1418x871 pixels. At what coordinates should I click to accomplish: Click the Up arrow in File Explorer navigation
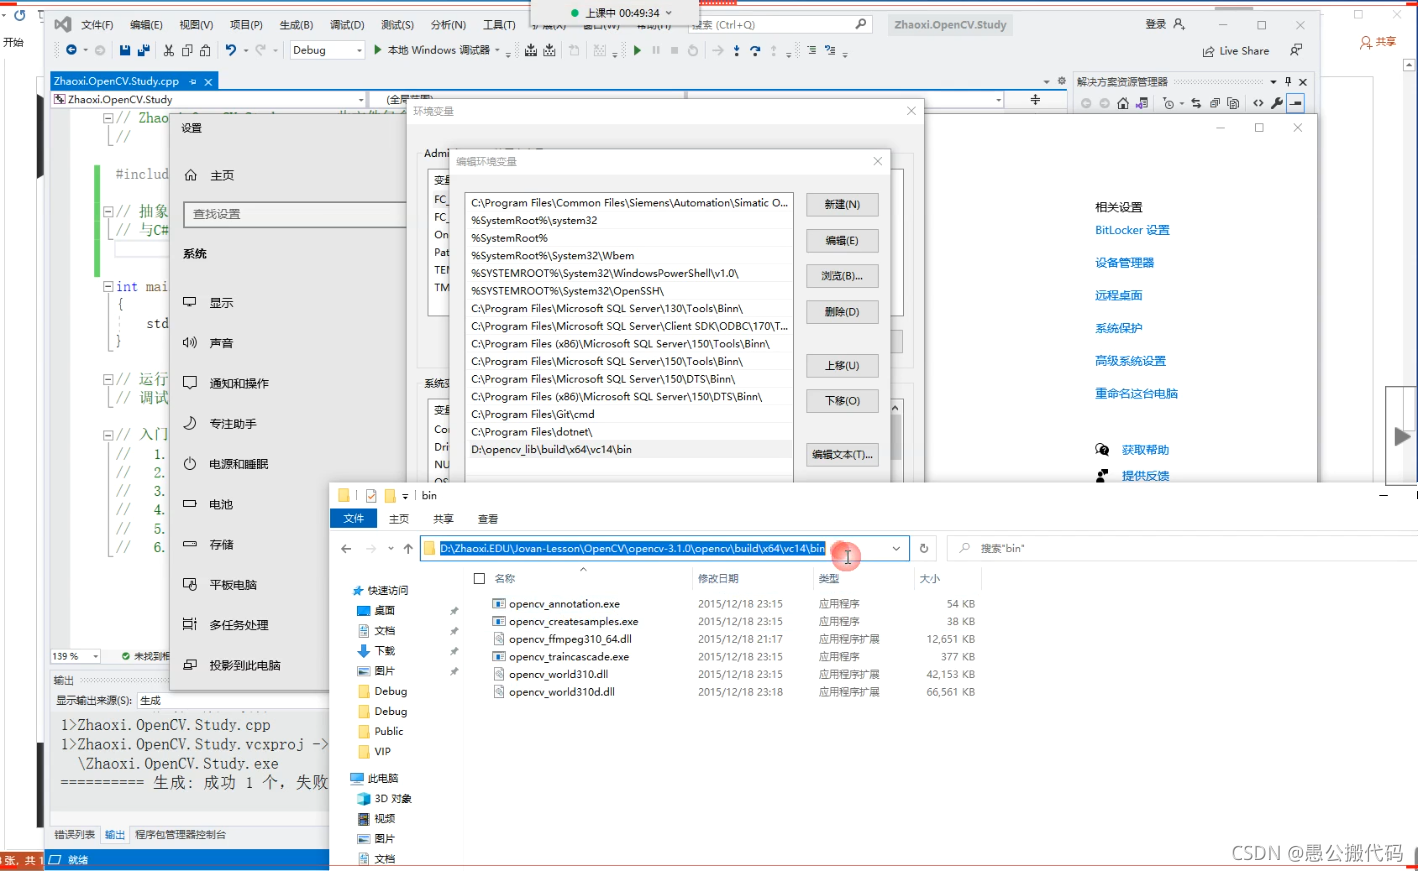click(x=408, y=548)
